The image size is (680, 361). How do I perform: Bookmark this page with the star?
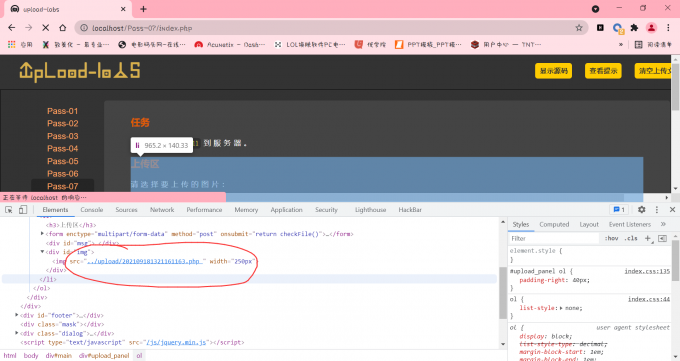tap(579, 28)
